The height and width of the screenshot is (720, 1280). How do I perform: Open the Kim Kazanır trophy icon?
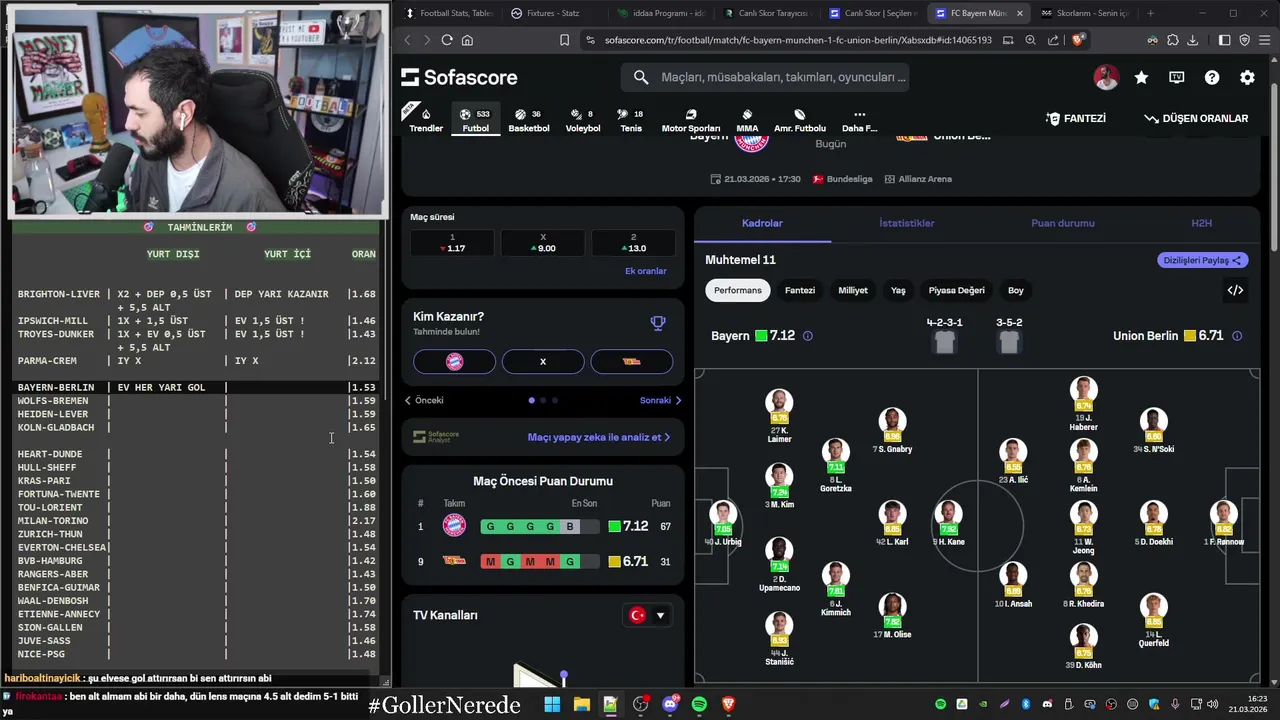pyautogui.click(x=658, y=323)
